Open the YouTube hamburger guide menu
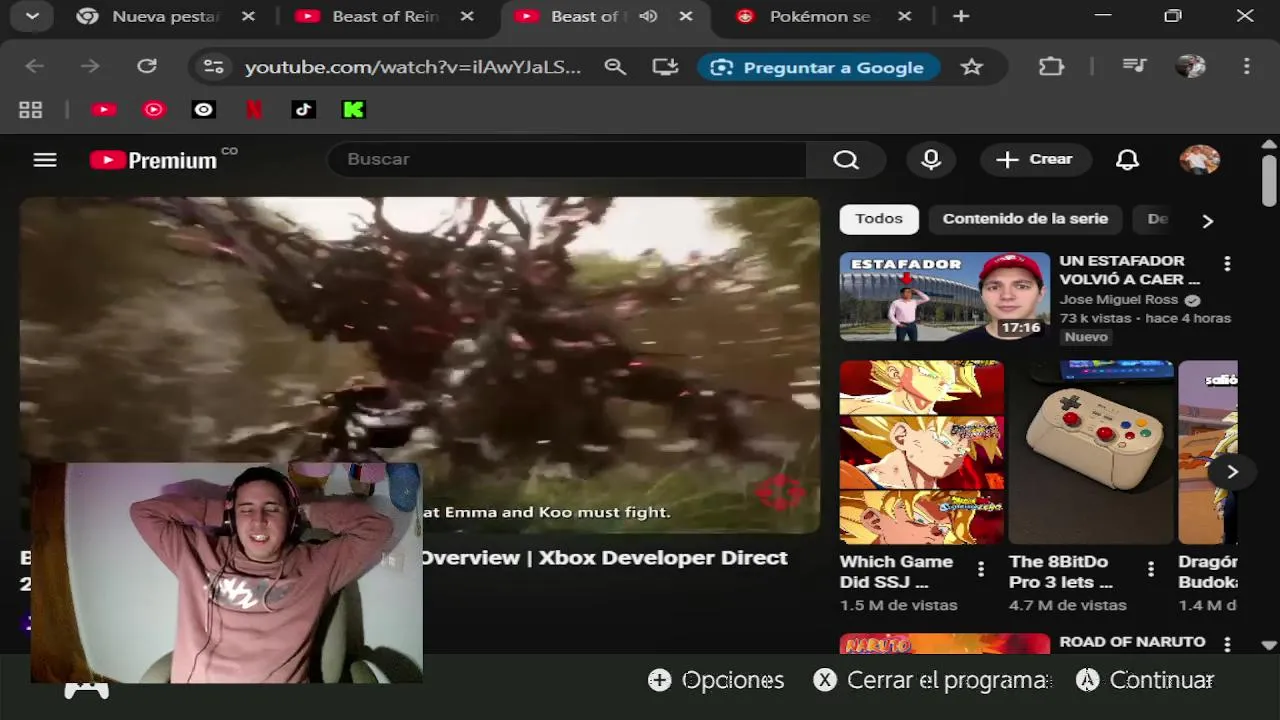Viewport: 1280px width, 720px height. click(45, 160)
